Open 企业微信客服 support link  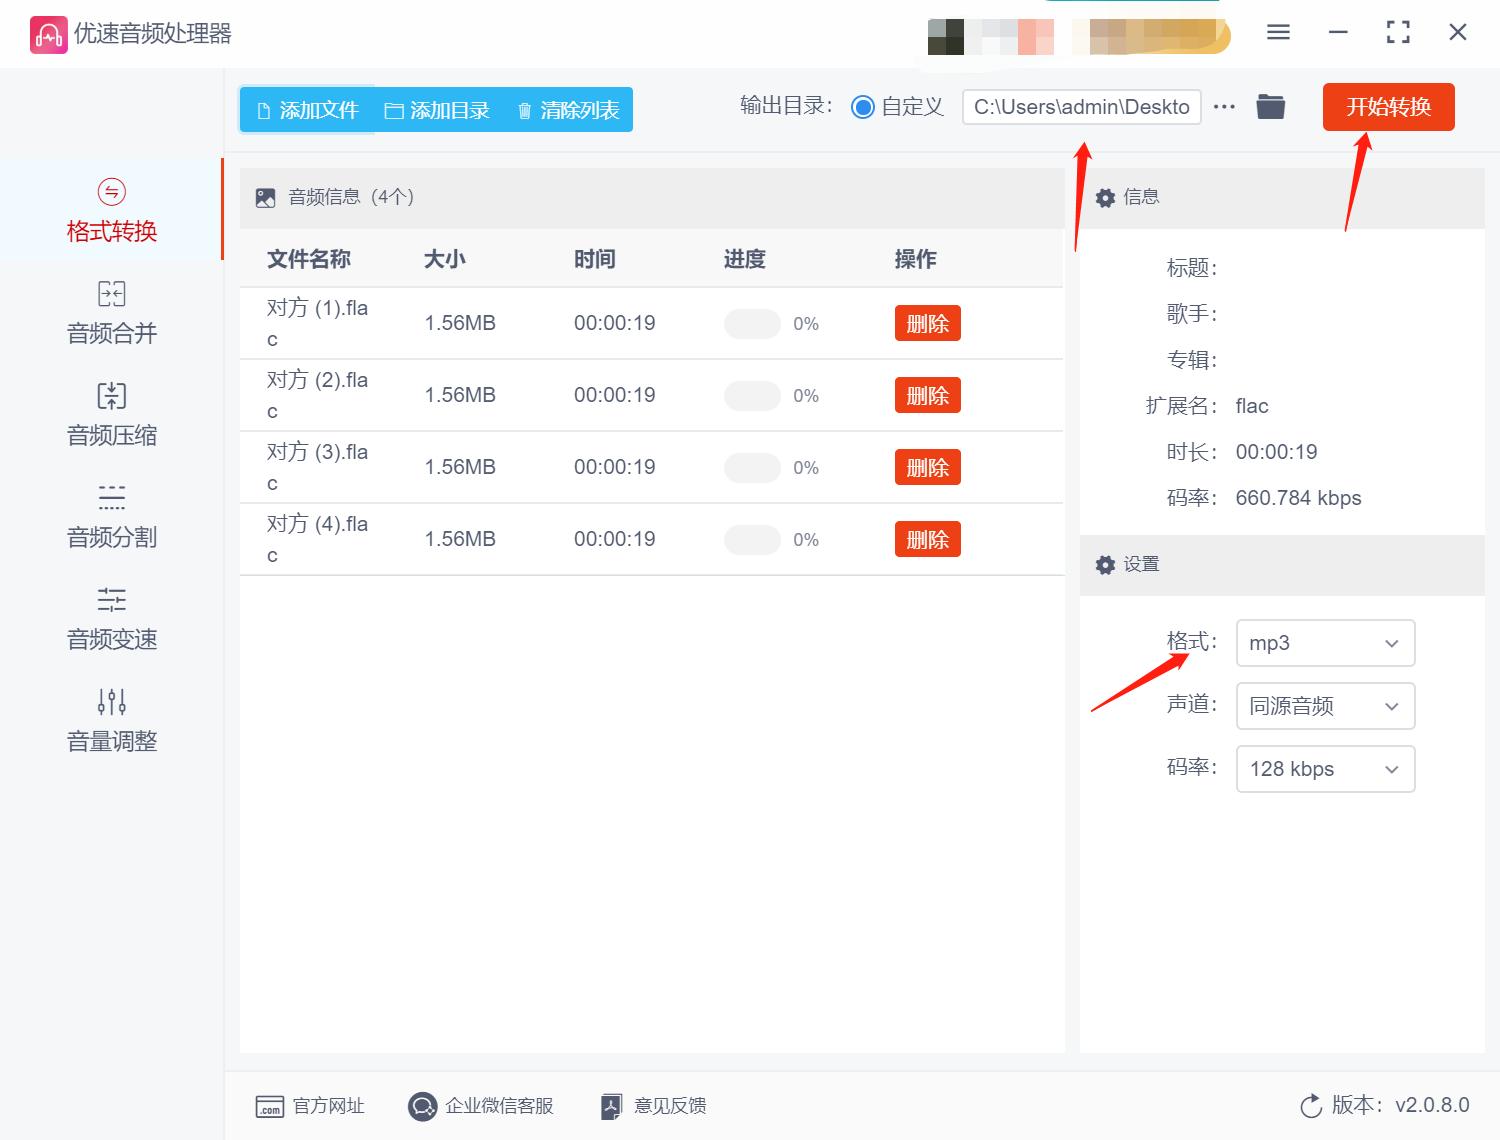(x=481, y=1106)
